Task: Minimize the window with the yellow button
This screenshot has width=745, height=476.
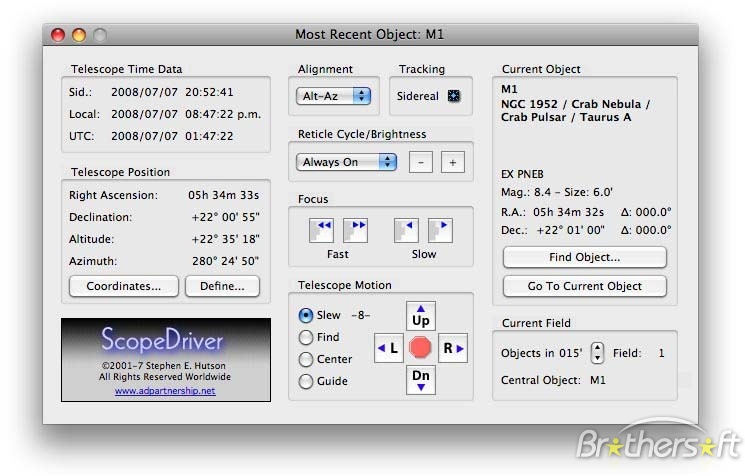Action: (x=79, y=35)
